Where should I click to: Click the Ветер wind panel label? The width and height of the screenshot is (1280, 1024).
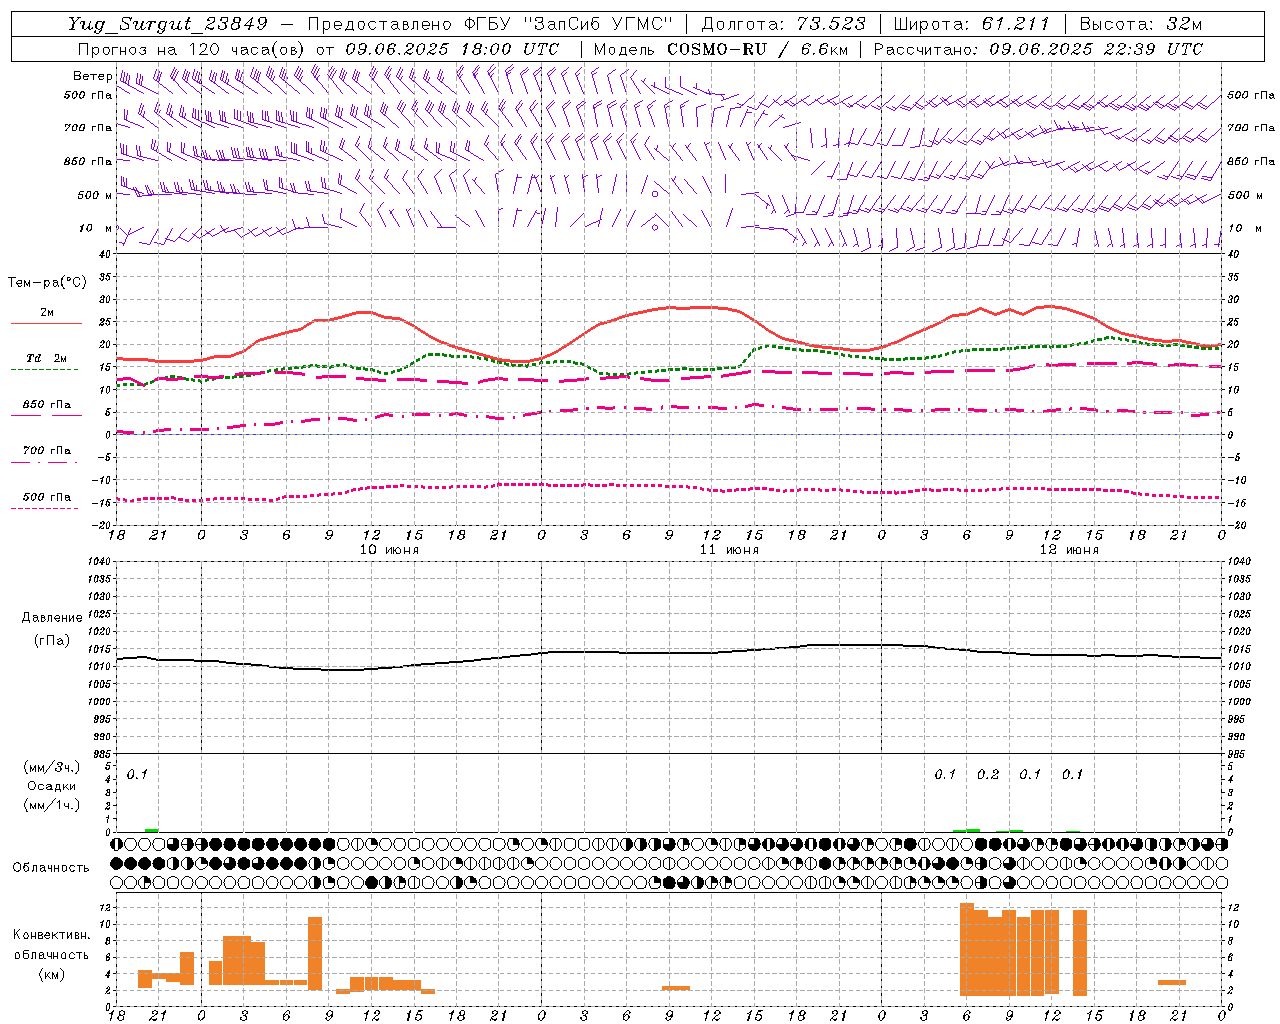click(93, 76)
